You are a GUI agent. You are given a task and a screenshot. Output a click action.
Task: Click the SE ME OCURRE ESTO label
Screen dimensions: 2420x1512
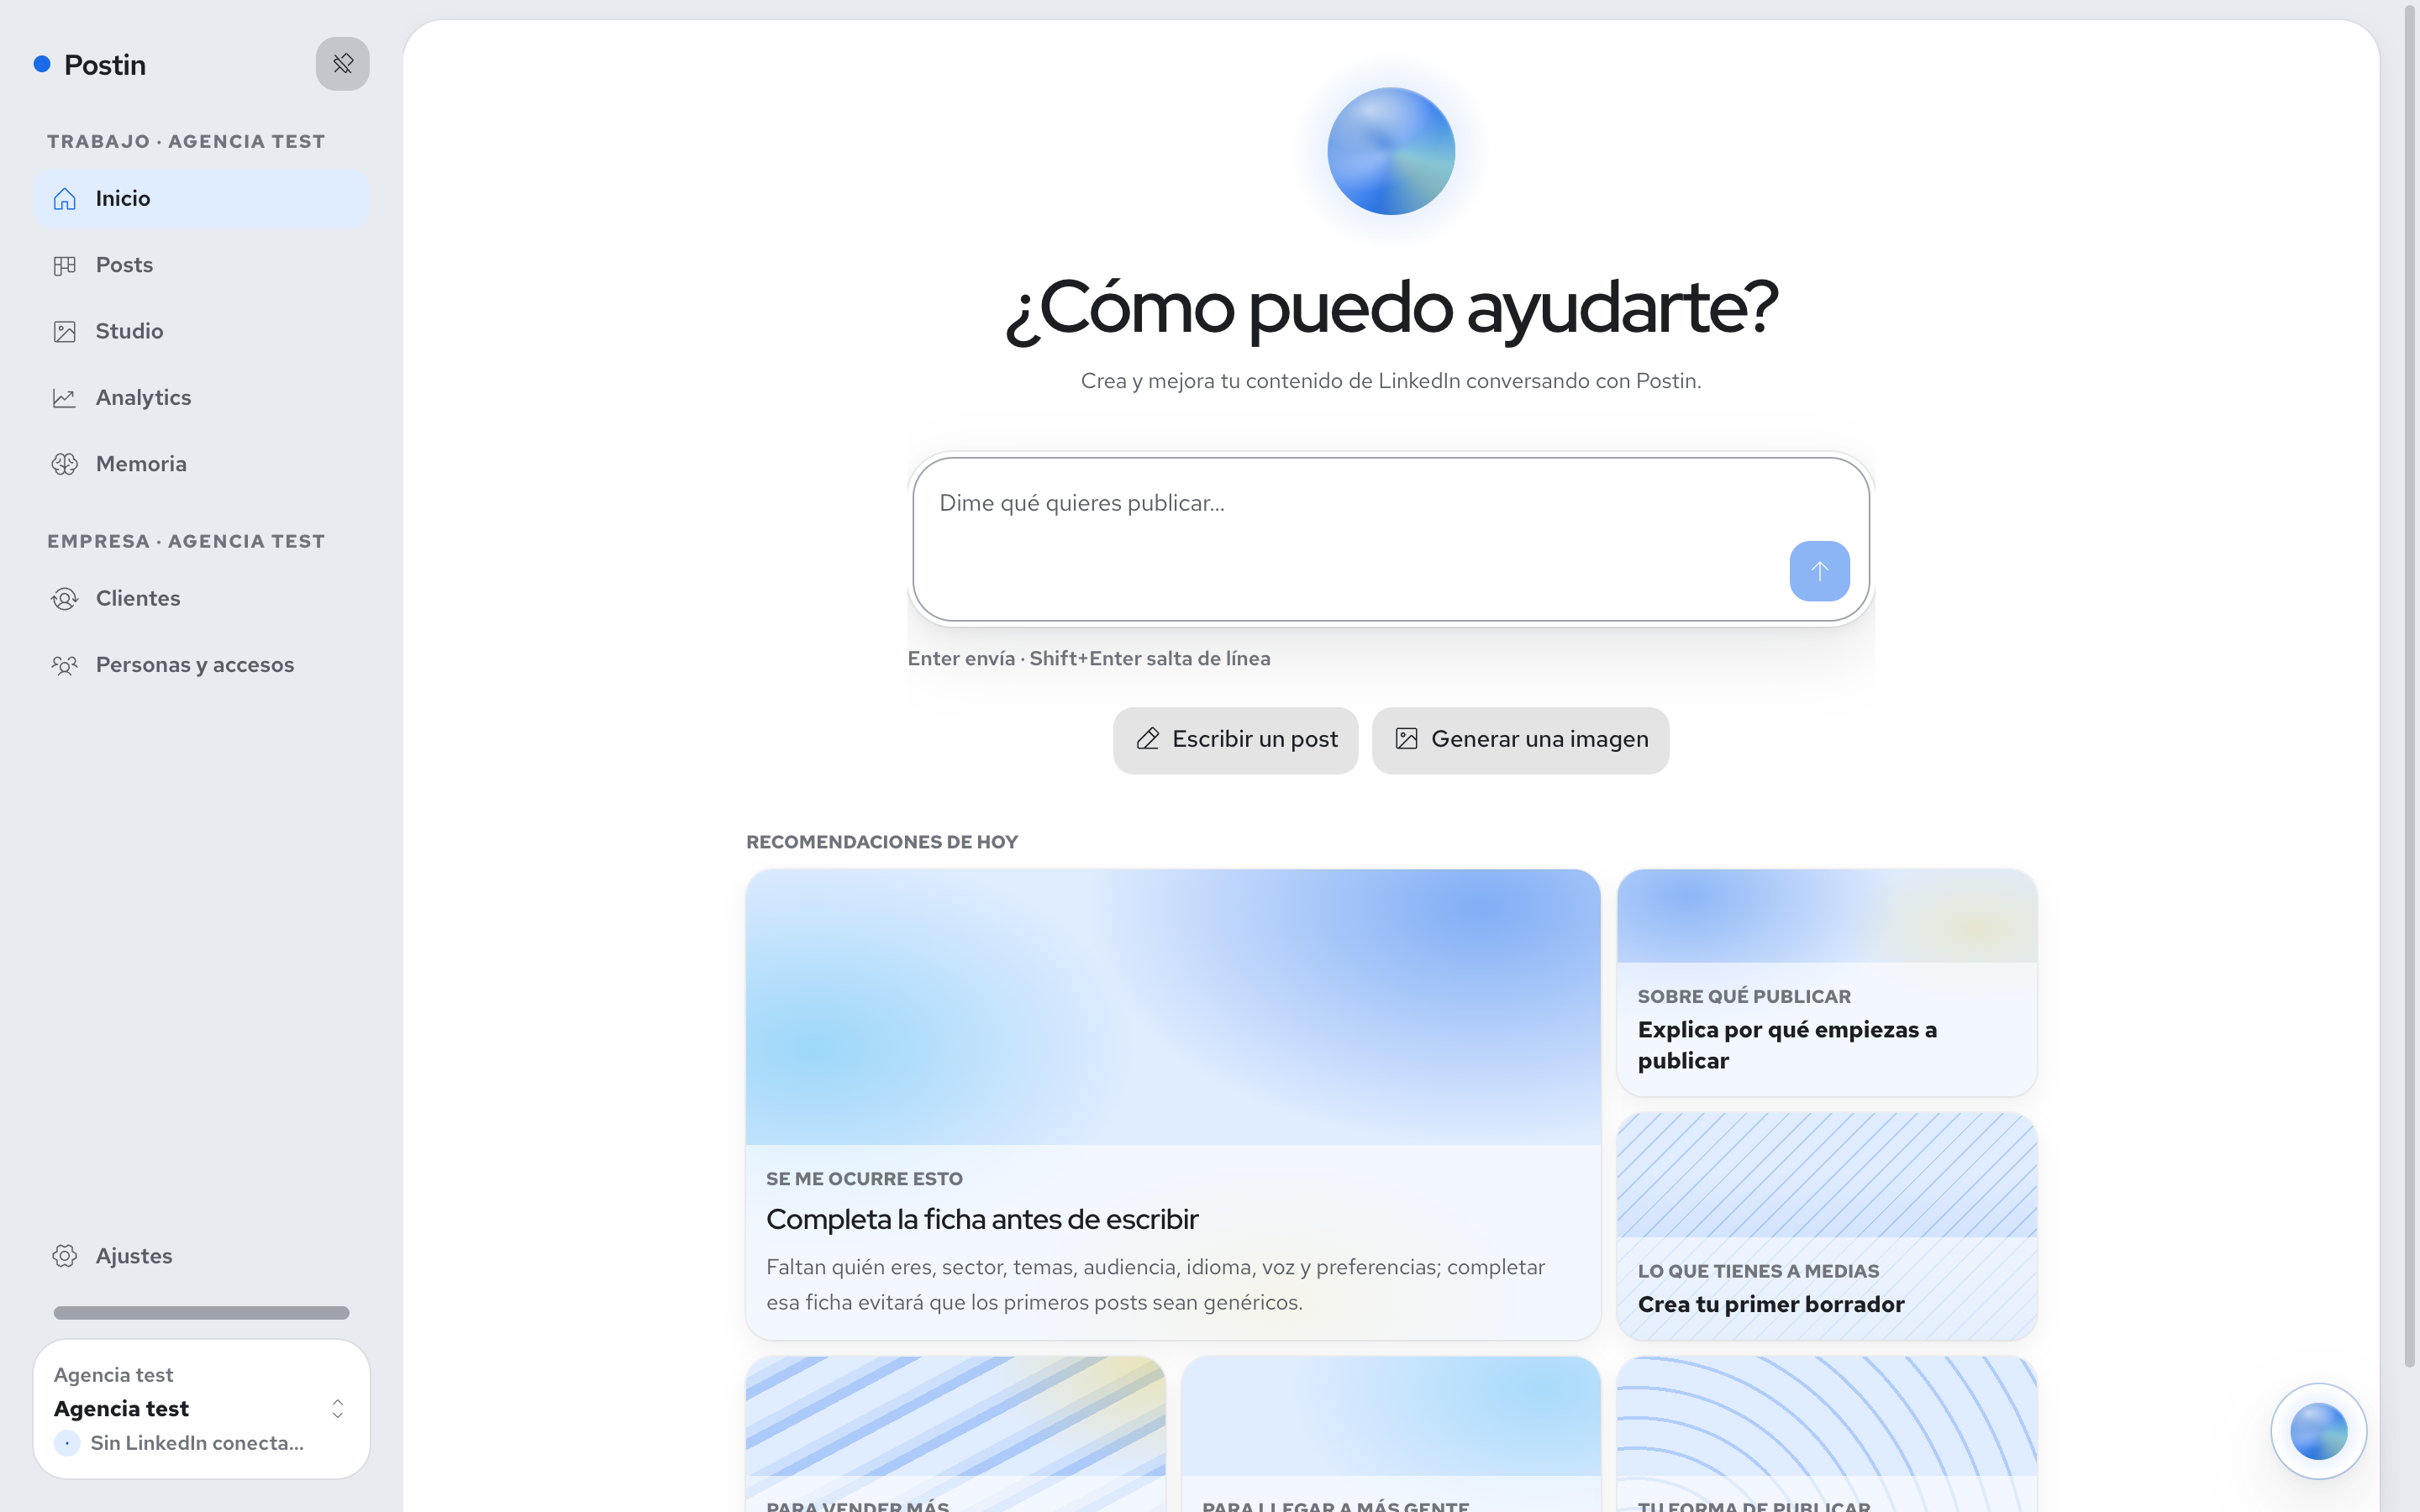(864, 1179)
